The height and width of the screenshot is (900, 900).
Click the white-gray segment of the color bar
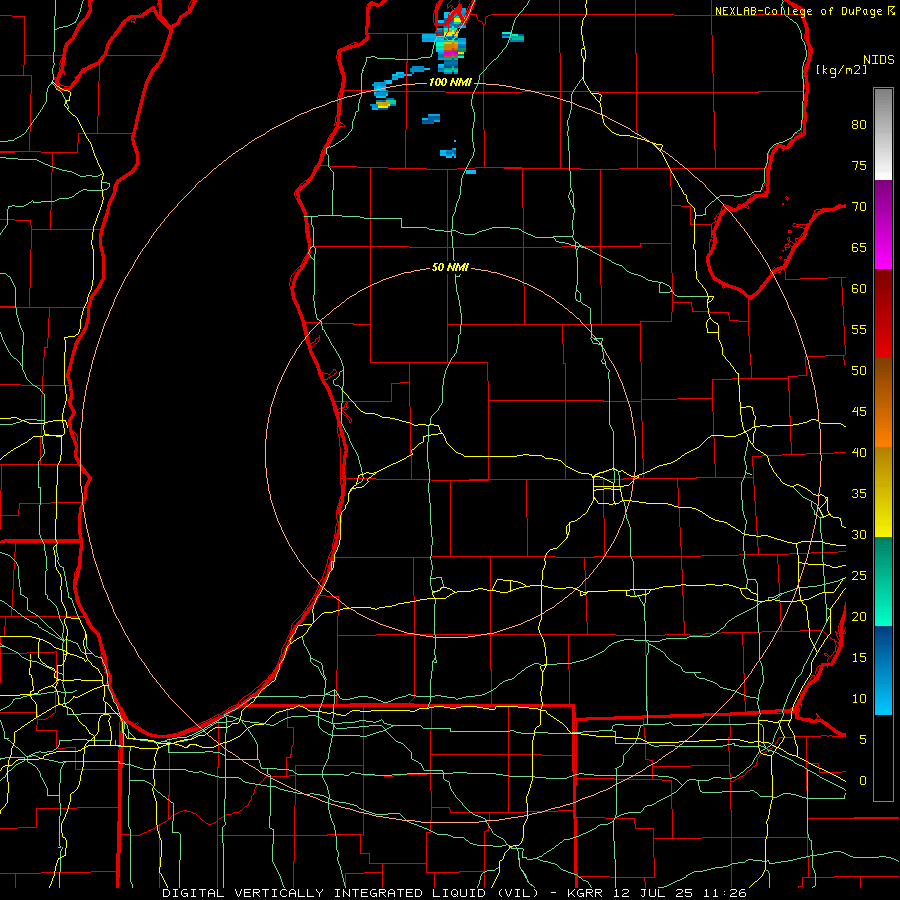coord(883,134)
